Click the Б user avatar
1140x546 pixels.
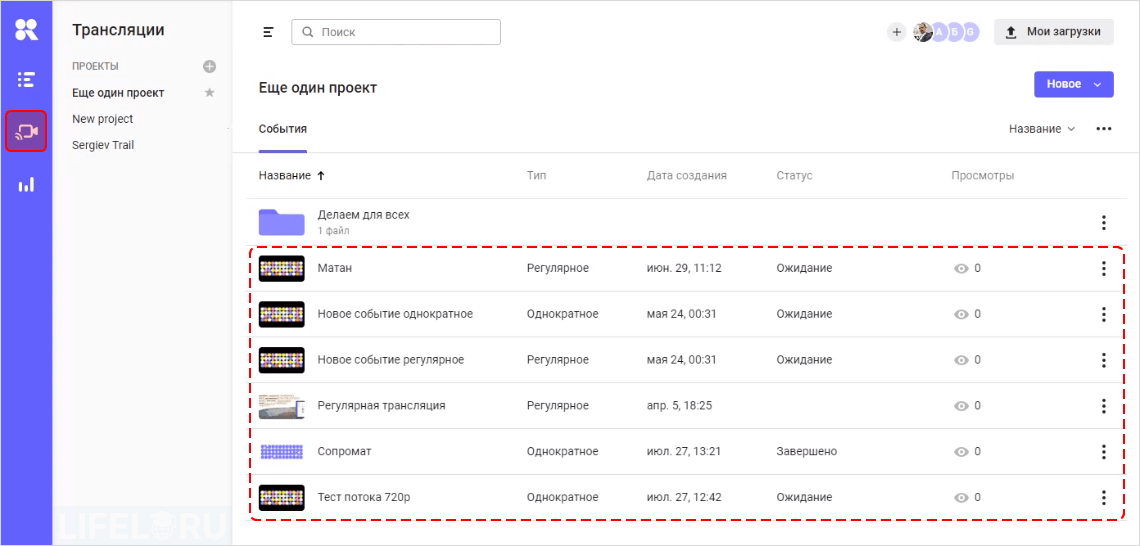pyautogui.click(x=954, y=32)
